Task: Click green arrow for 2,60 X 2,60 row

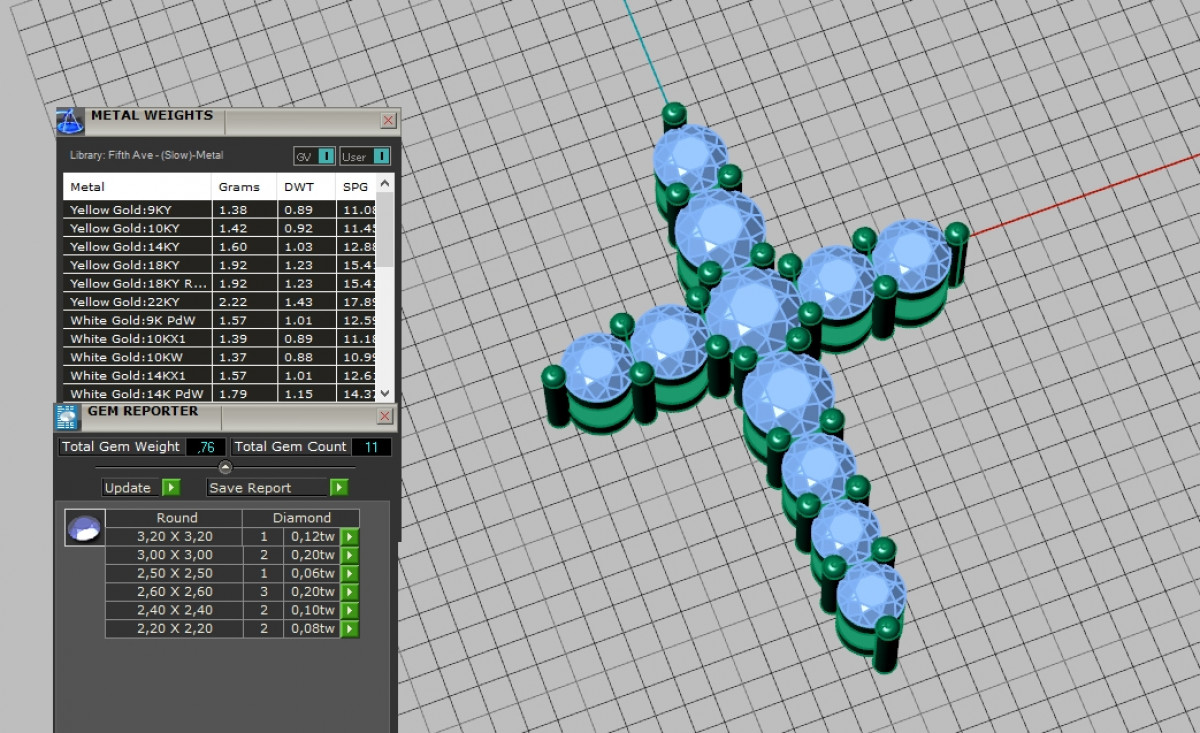Action: [x=349, y=592]
